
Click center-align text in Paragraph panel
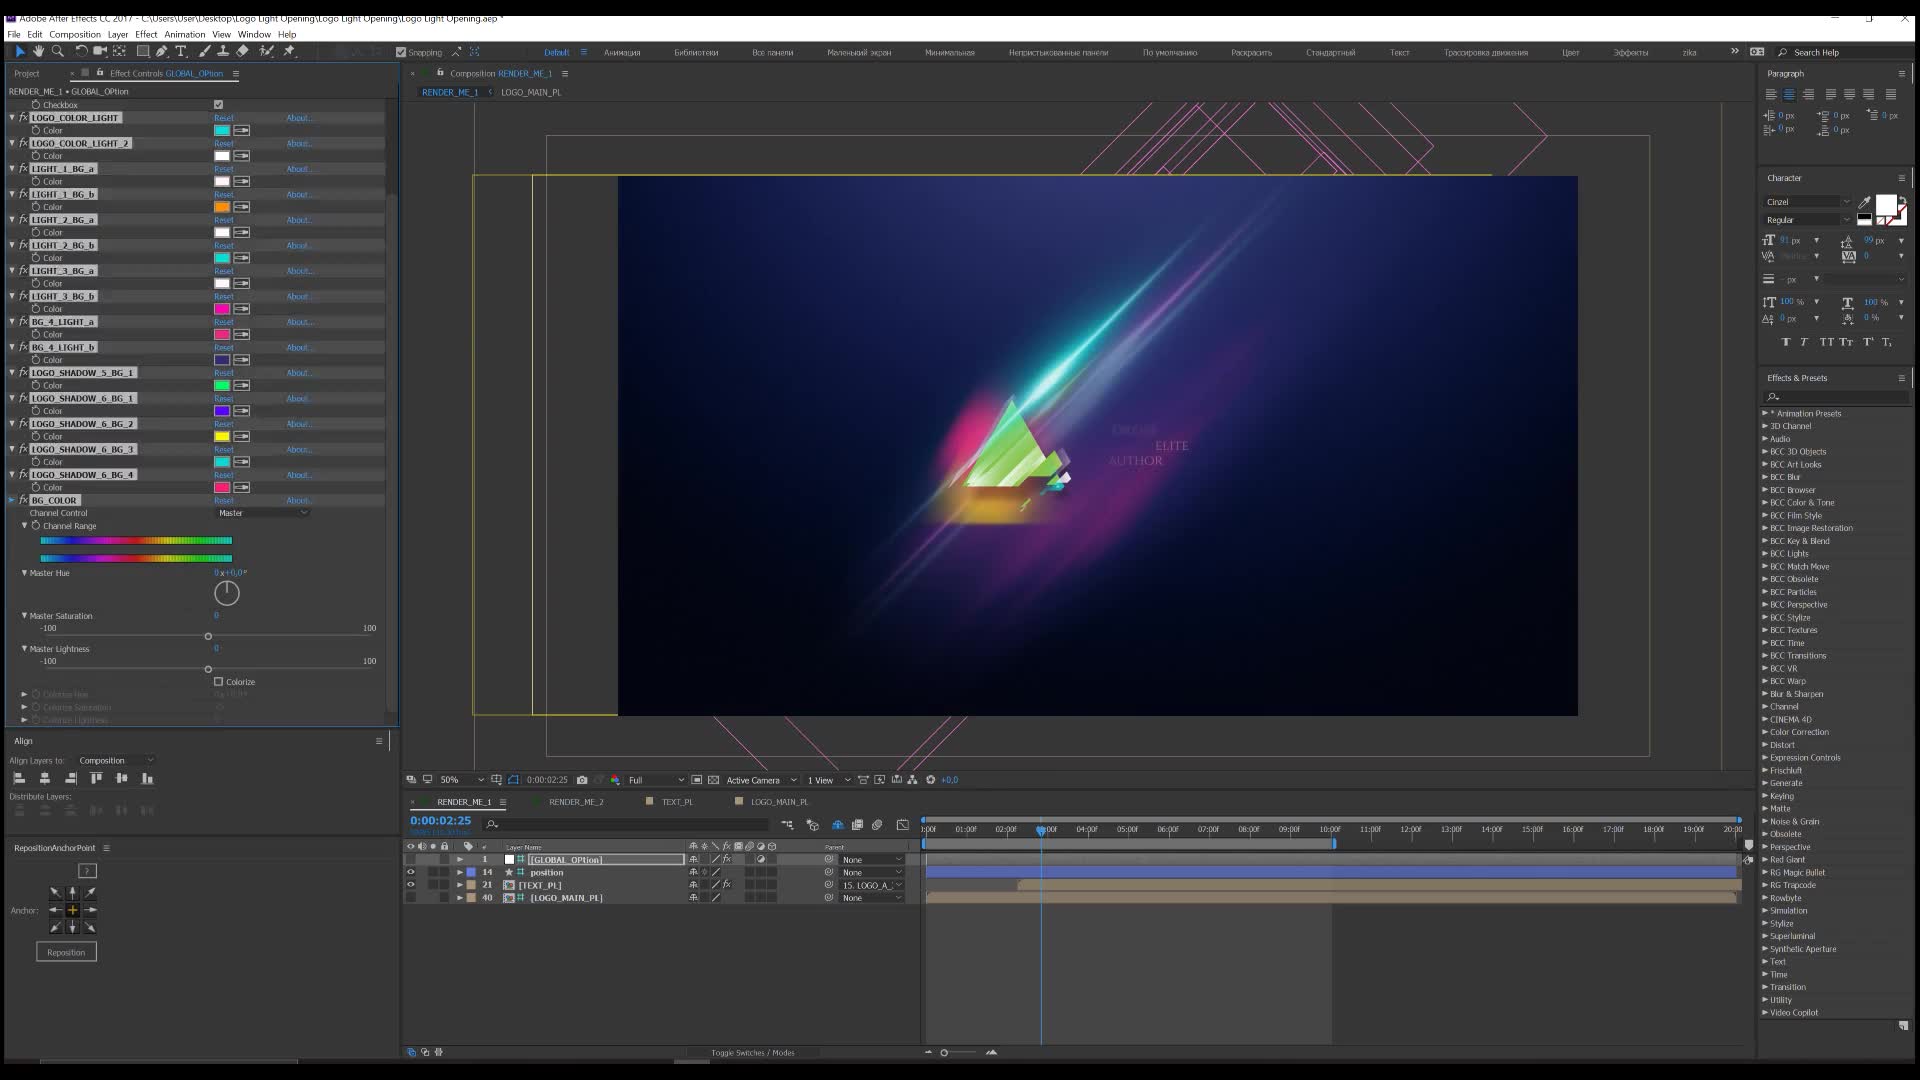(1789, 94)
